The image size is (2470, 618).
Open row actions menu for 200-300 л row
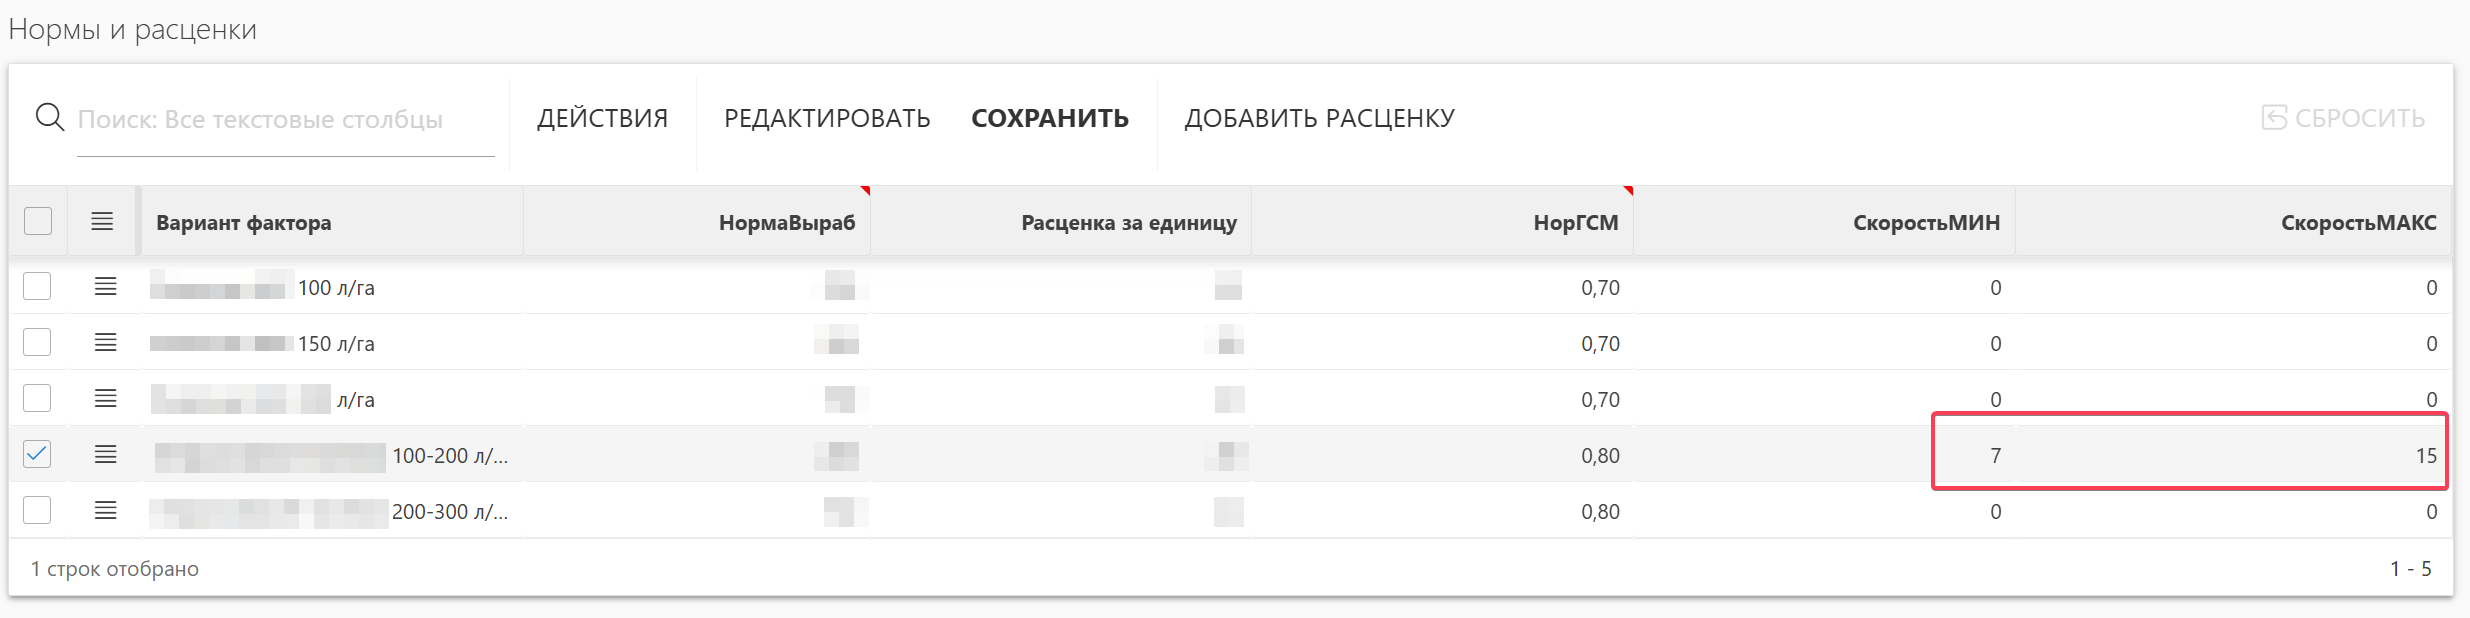pyautogui.click(x=105, y=511)
